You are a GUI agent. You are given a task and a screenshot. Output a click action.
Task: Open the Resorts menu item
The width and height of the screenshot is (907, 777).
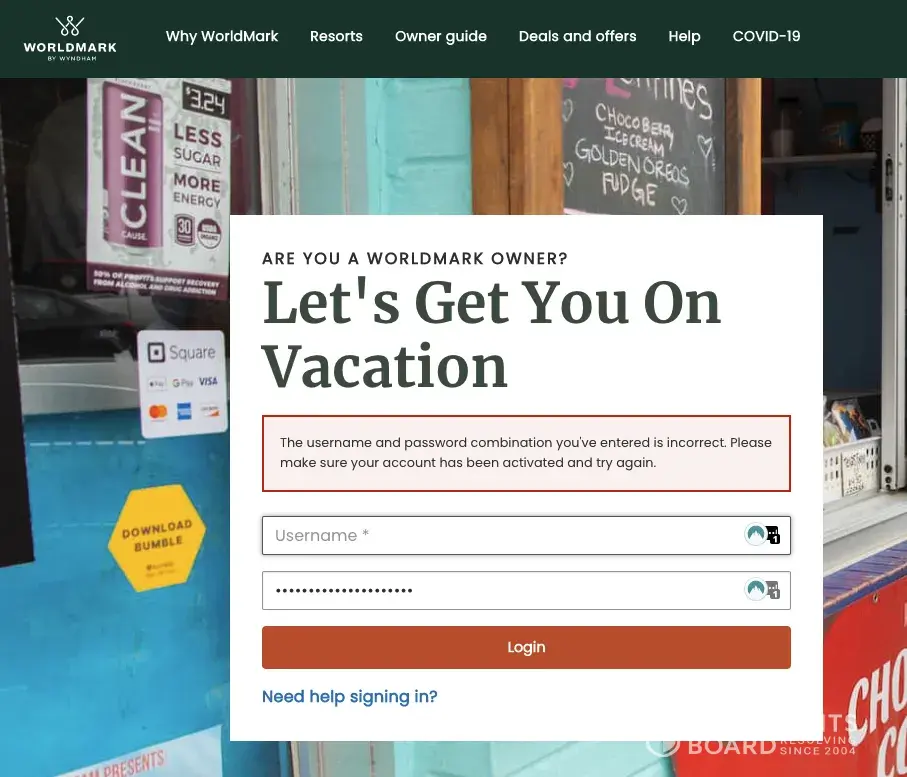336,36
